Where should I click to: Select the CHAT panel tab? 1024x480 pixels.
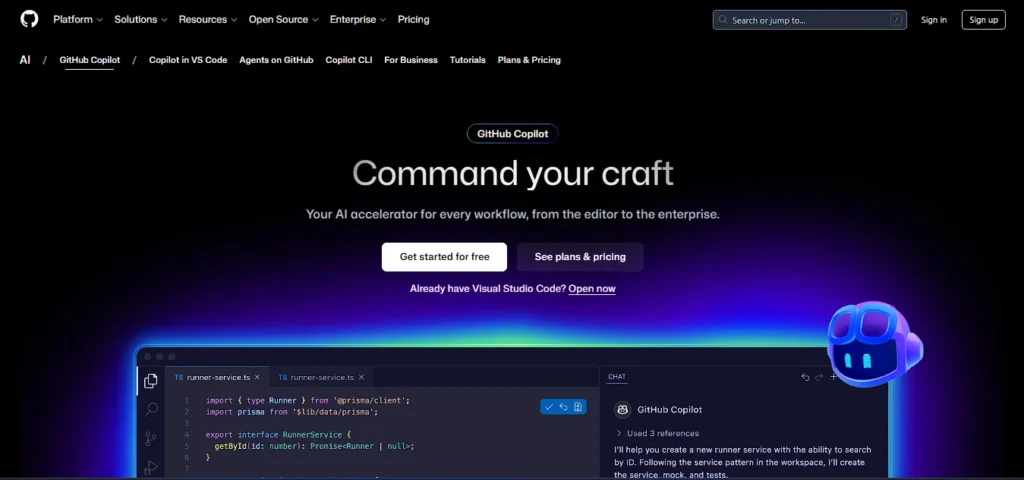[x=617, y=377]
